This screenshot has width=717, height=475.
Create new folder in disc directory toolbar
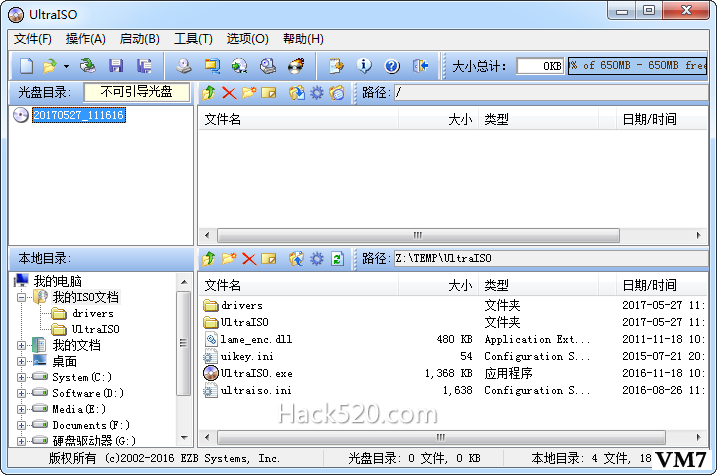[249, 93]
